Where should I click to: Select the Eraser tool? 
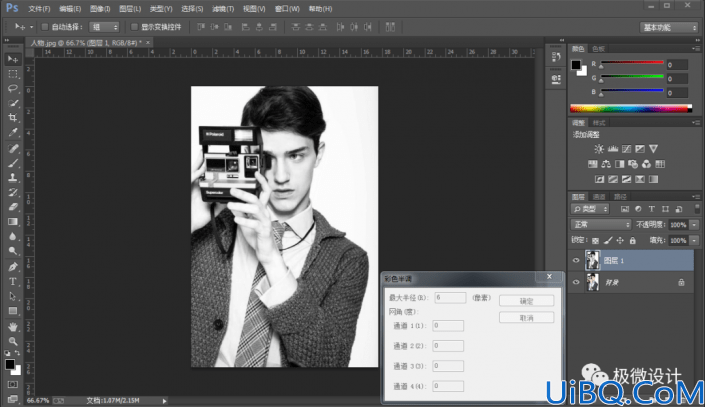(13, 207)
